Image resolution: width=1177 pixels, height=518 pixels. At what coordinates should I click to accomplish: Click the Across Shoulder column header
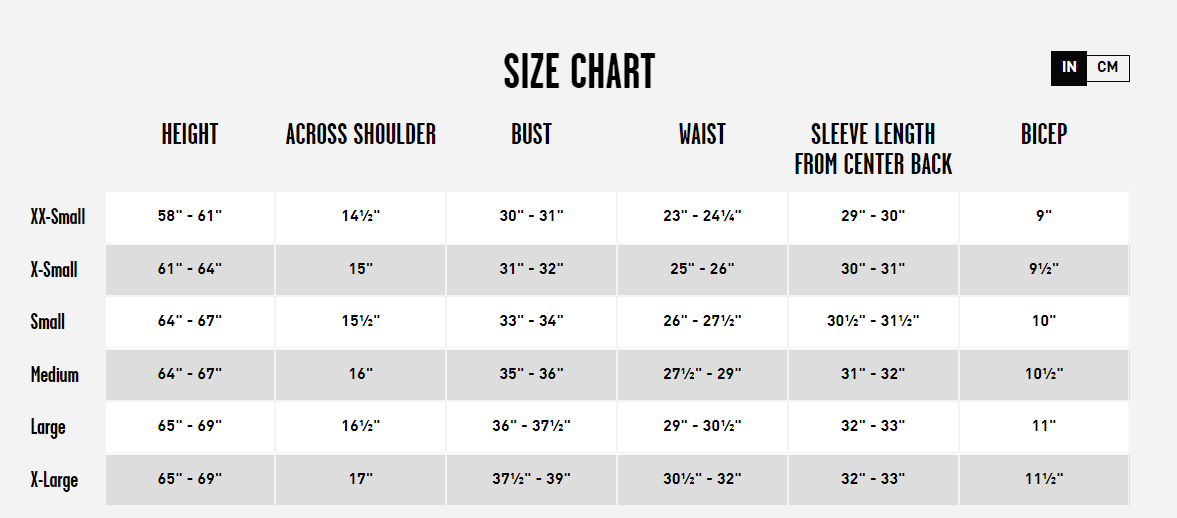pyautogui.click(x=361, y=135)
